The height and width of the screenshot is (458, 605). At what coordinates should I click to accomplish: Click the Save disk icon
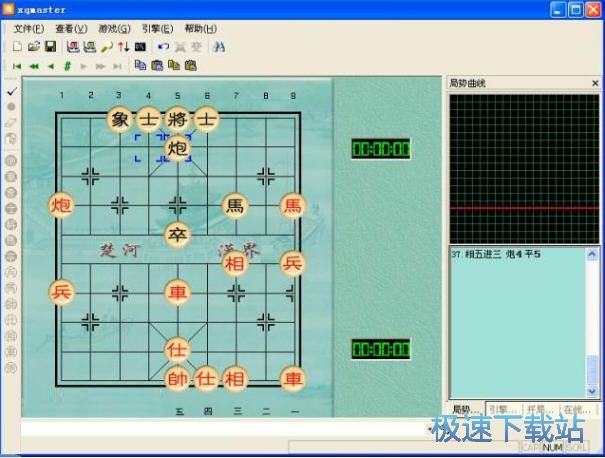(49, 47)
